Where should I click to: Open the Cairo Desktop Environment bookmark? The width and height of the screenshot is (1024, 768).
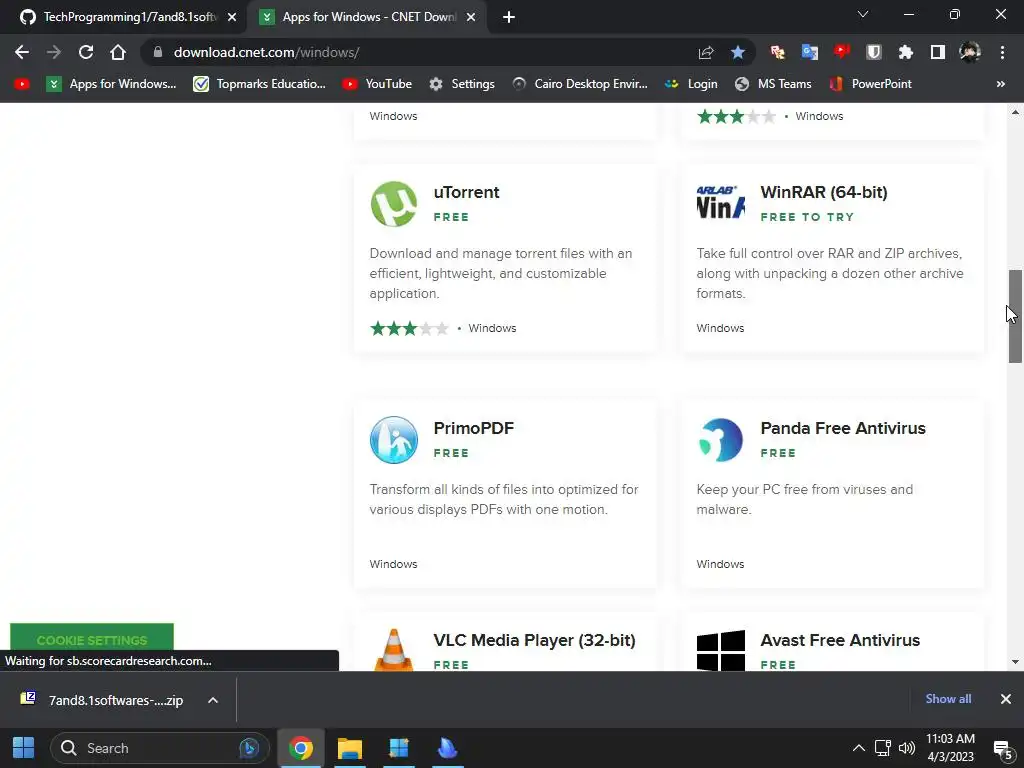[x=579, y=84]
